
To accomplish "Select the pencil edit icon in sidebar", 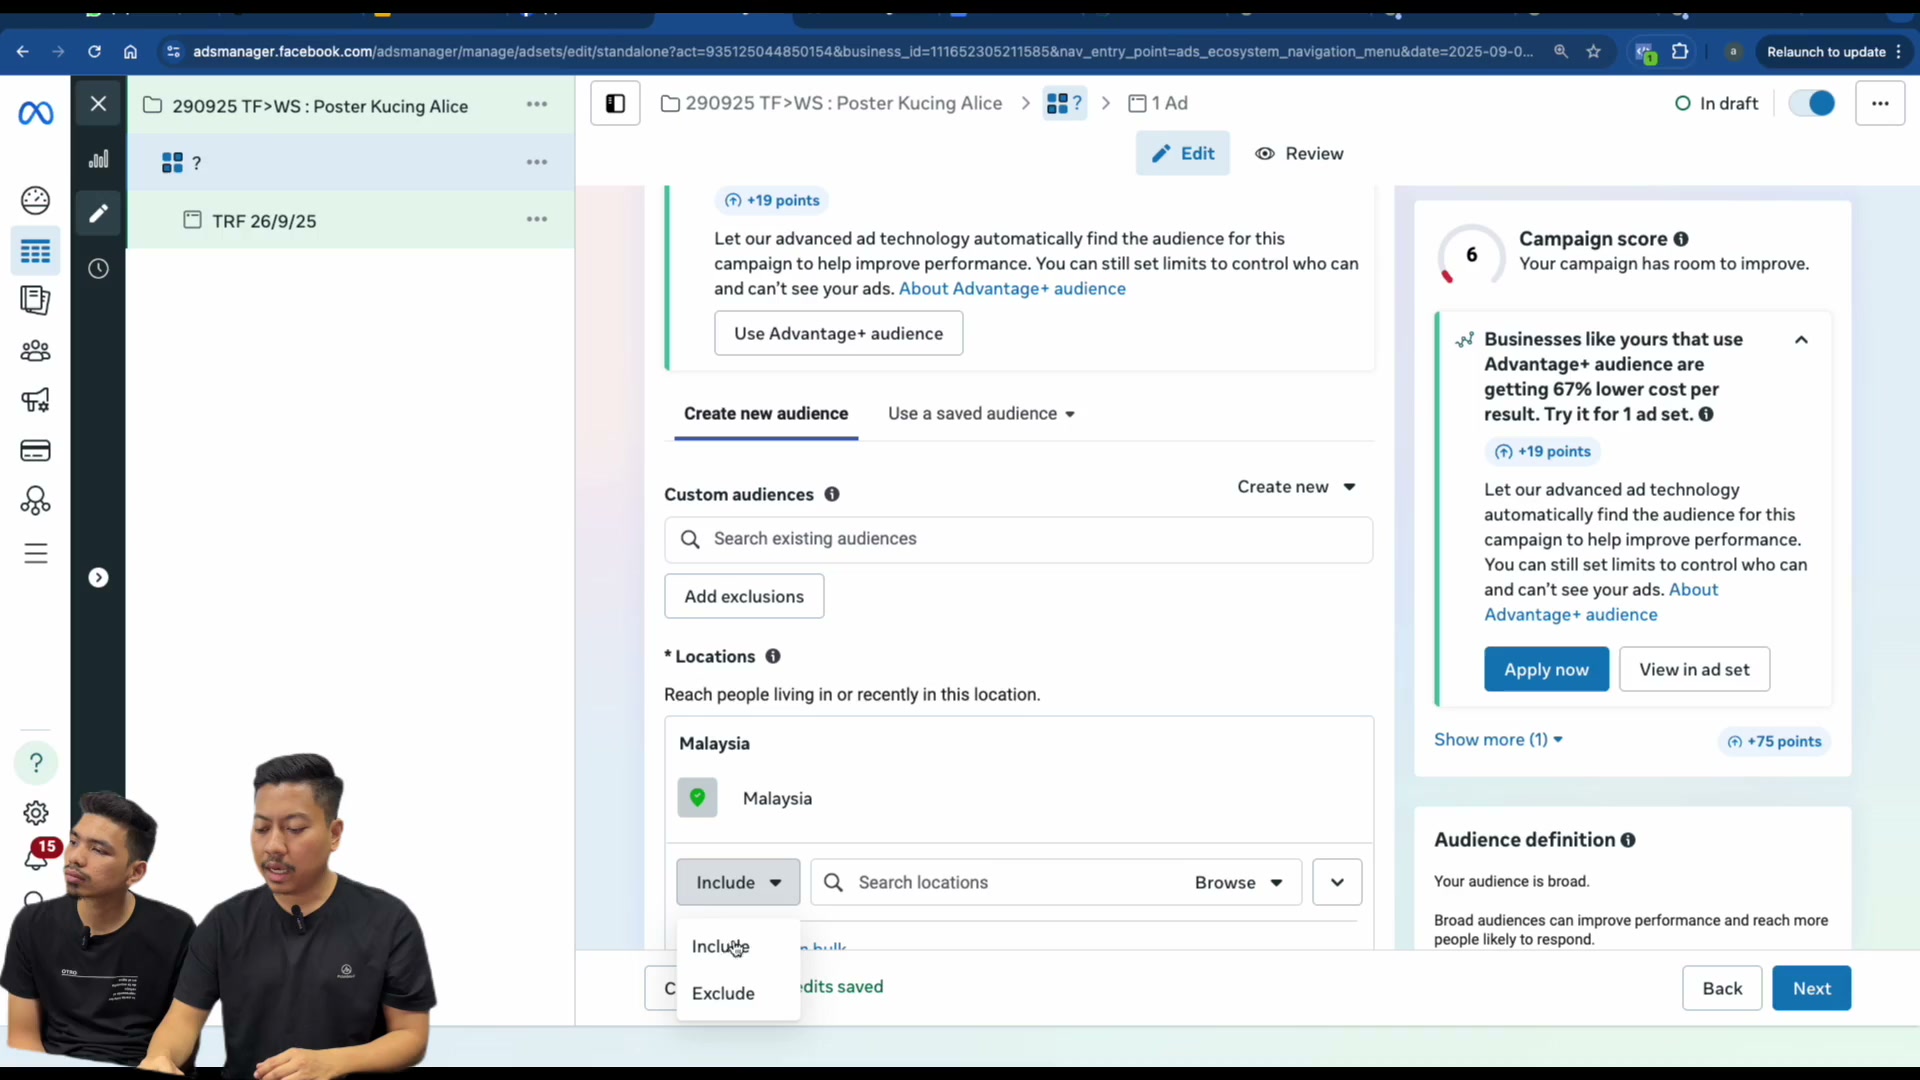I will [98, 213].
